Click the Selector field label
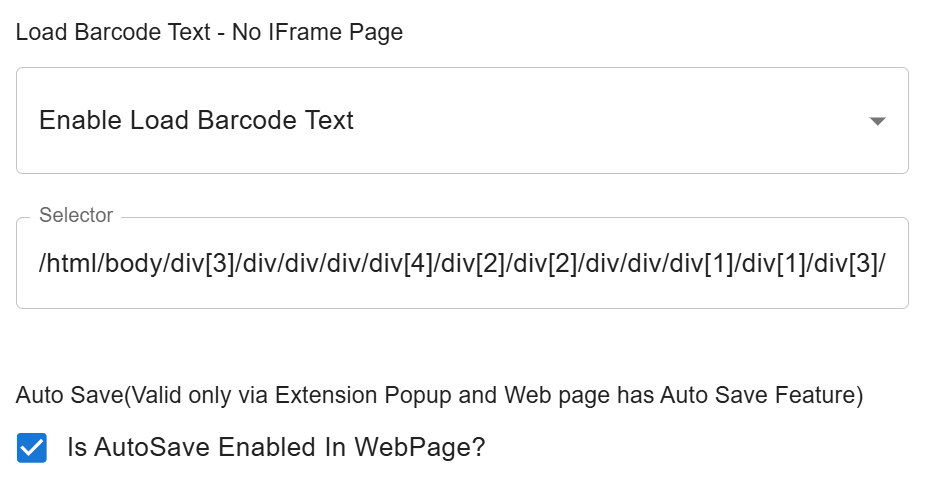The height and width of the screenshot is (493, 929). (x=76, y=215)
